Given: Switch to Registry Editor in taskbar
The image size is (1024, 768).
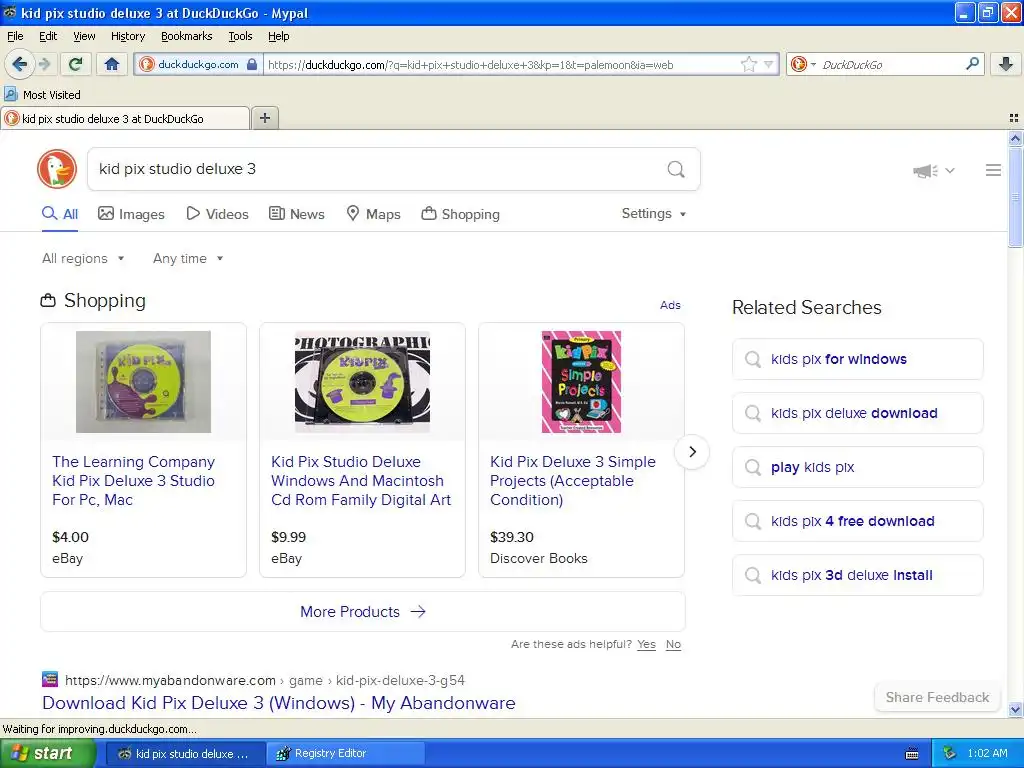Looking at the screenshot, I should [x=346, y=753].
